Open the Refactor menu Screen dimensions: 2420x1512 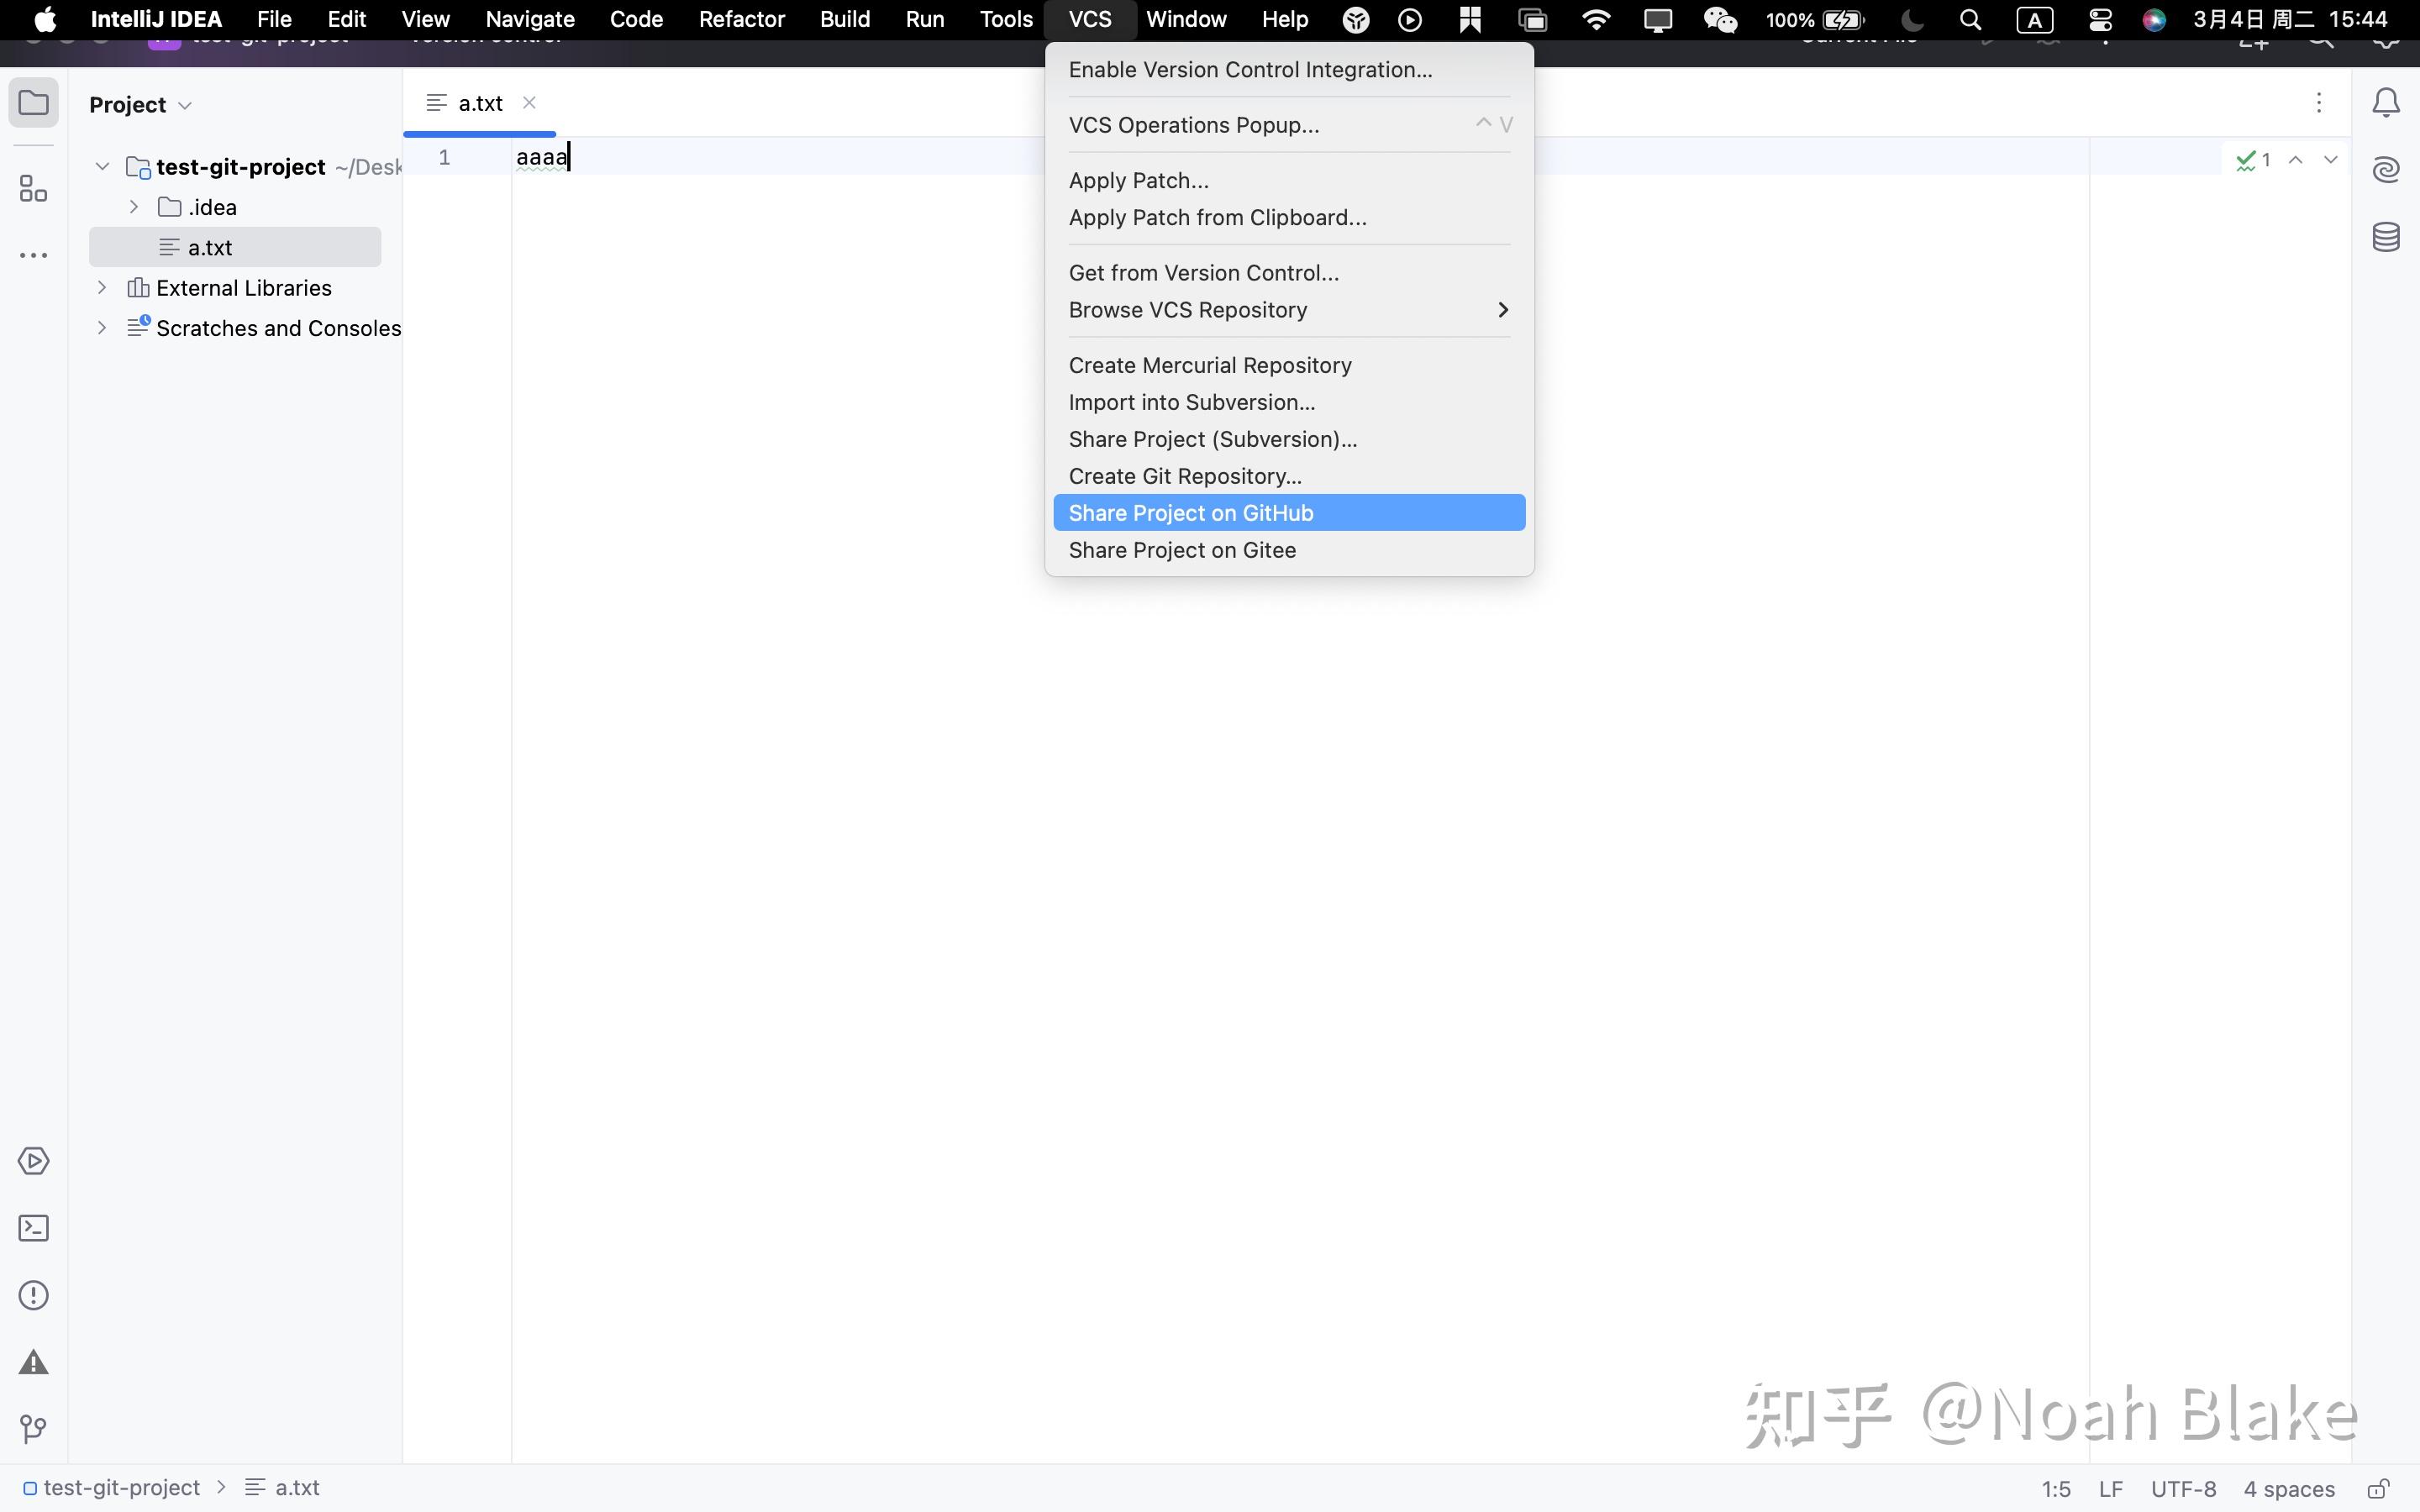[740, 19]
